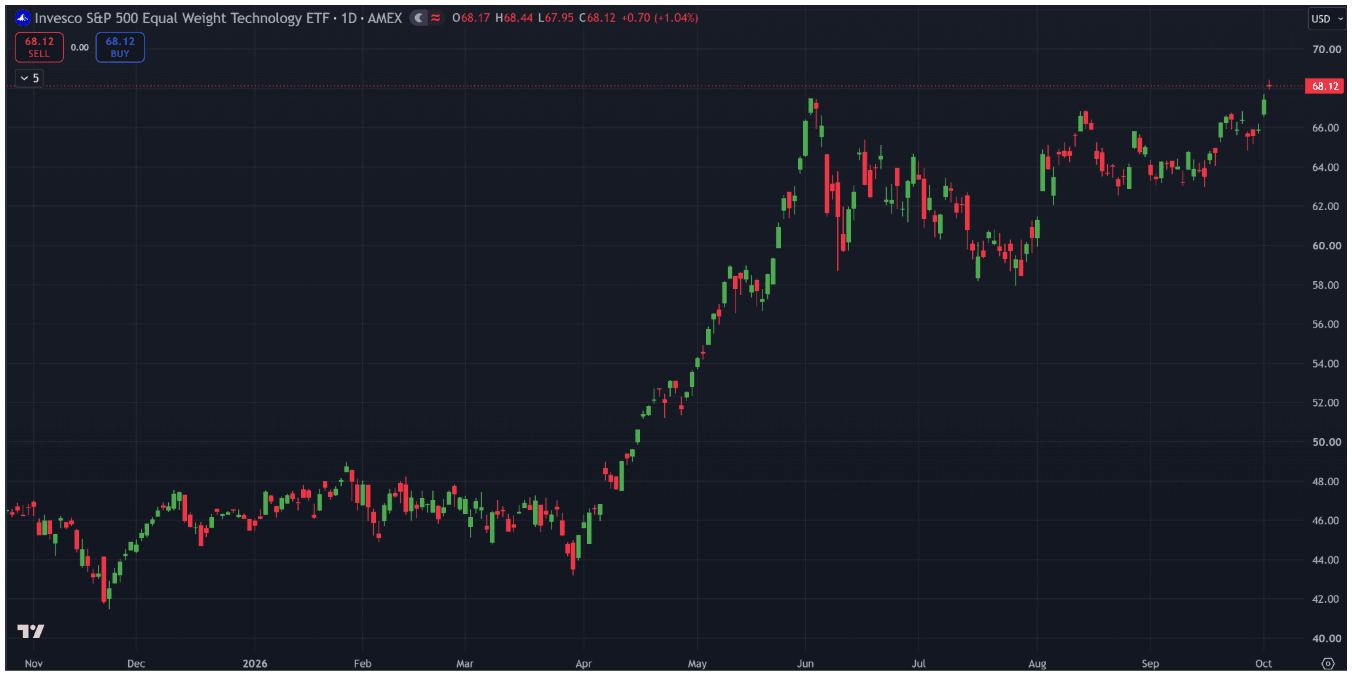Click the 44.00 price scale label

coord(1326,560)
